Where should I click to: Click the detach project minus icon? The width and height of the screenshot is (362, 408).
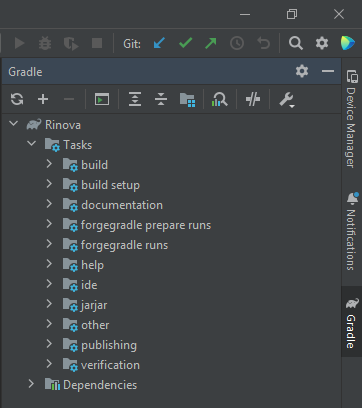click(69, 99)
